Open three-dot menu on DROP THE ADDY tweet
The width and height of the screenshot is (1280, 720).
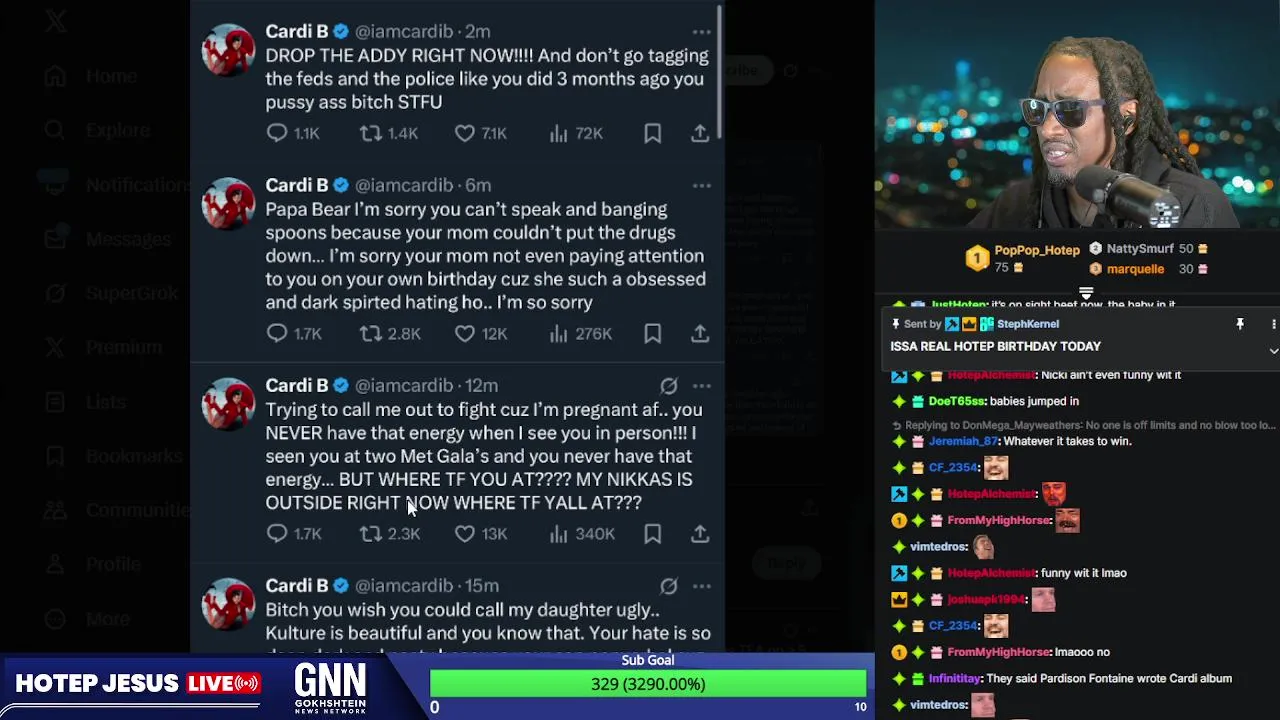[701, 32]
